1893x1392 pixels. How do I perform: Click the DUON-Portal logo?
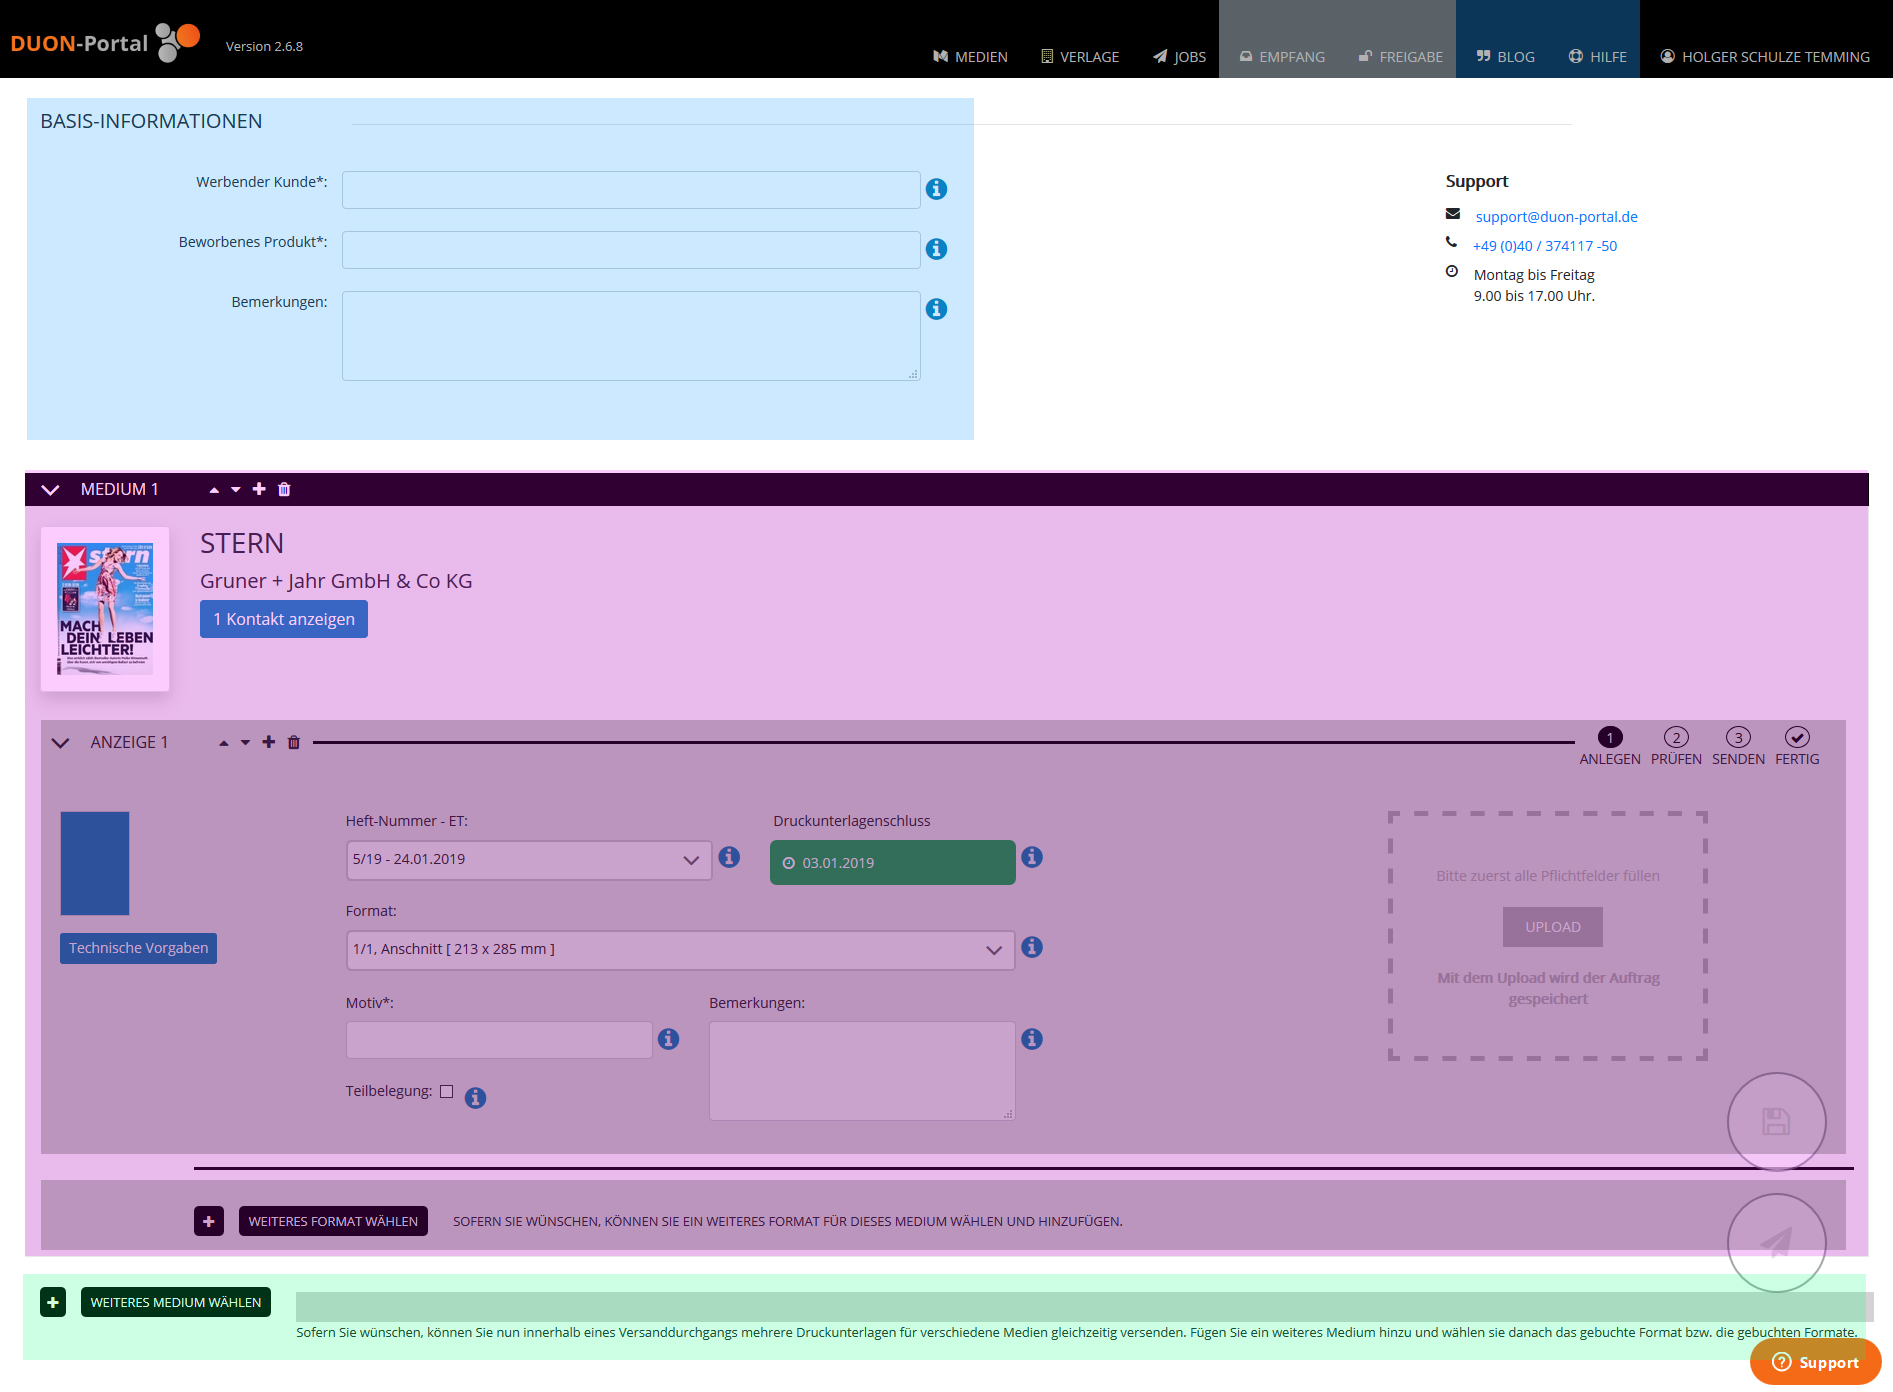point(105,42)
